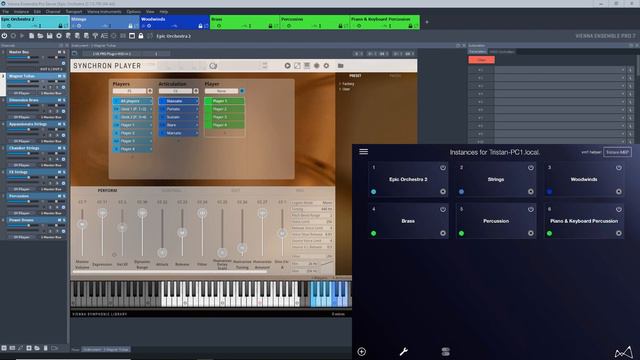Click the floppy disk save icon
This screenshot has height=360, width=640.
(49, 36)
